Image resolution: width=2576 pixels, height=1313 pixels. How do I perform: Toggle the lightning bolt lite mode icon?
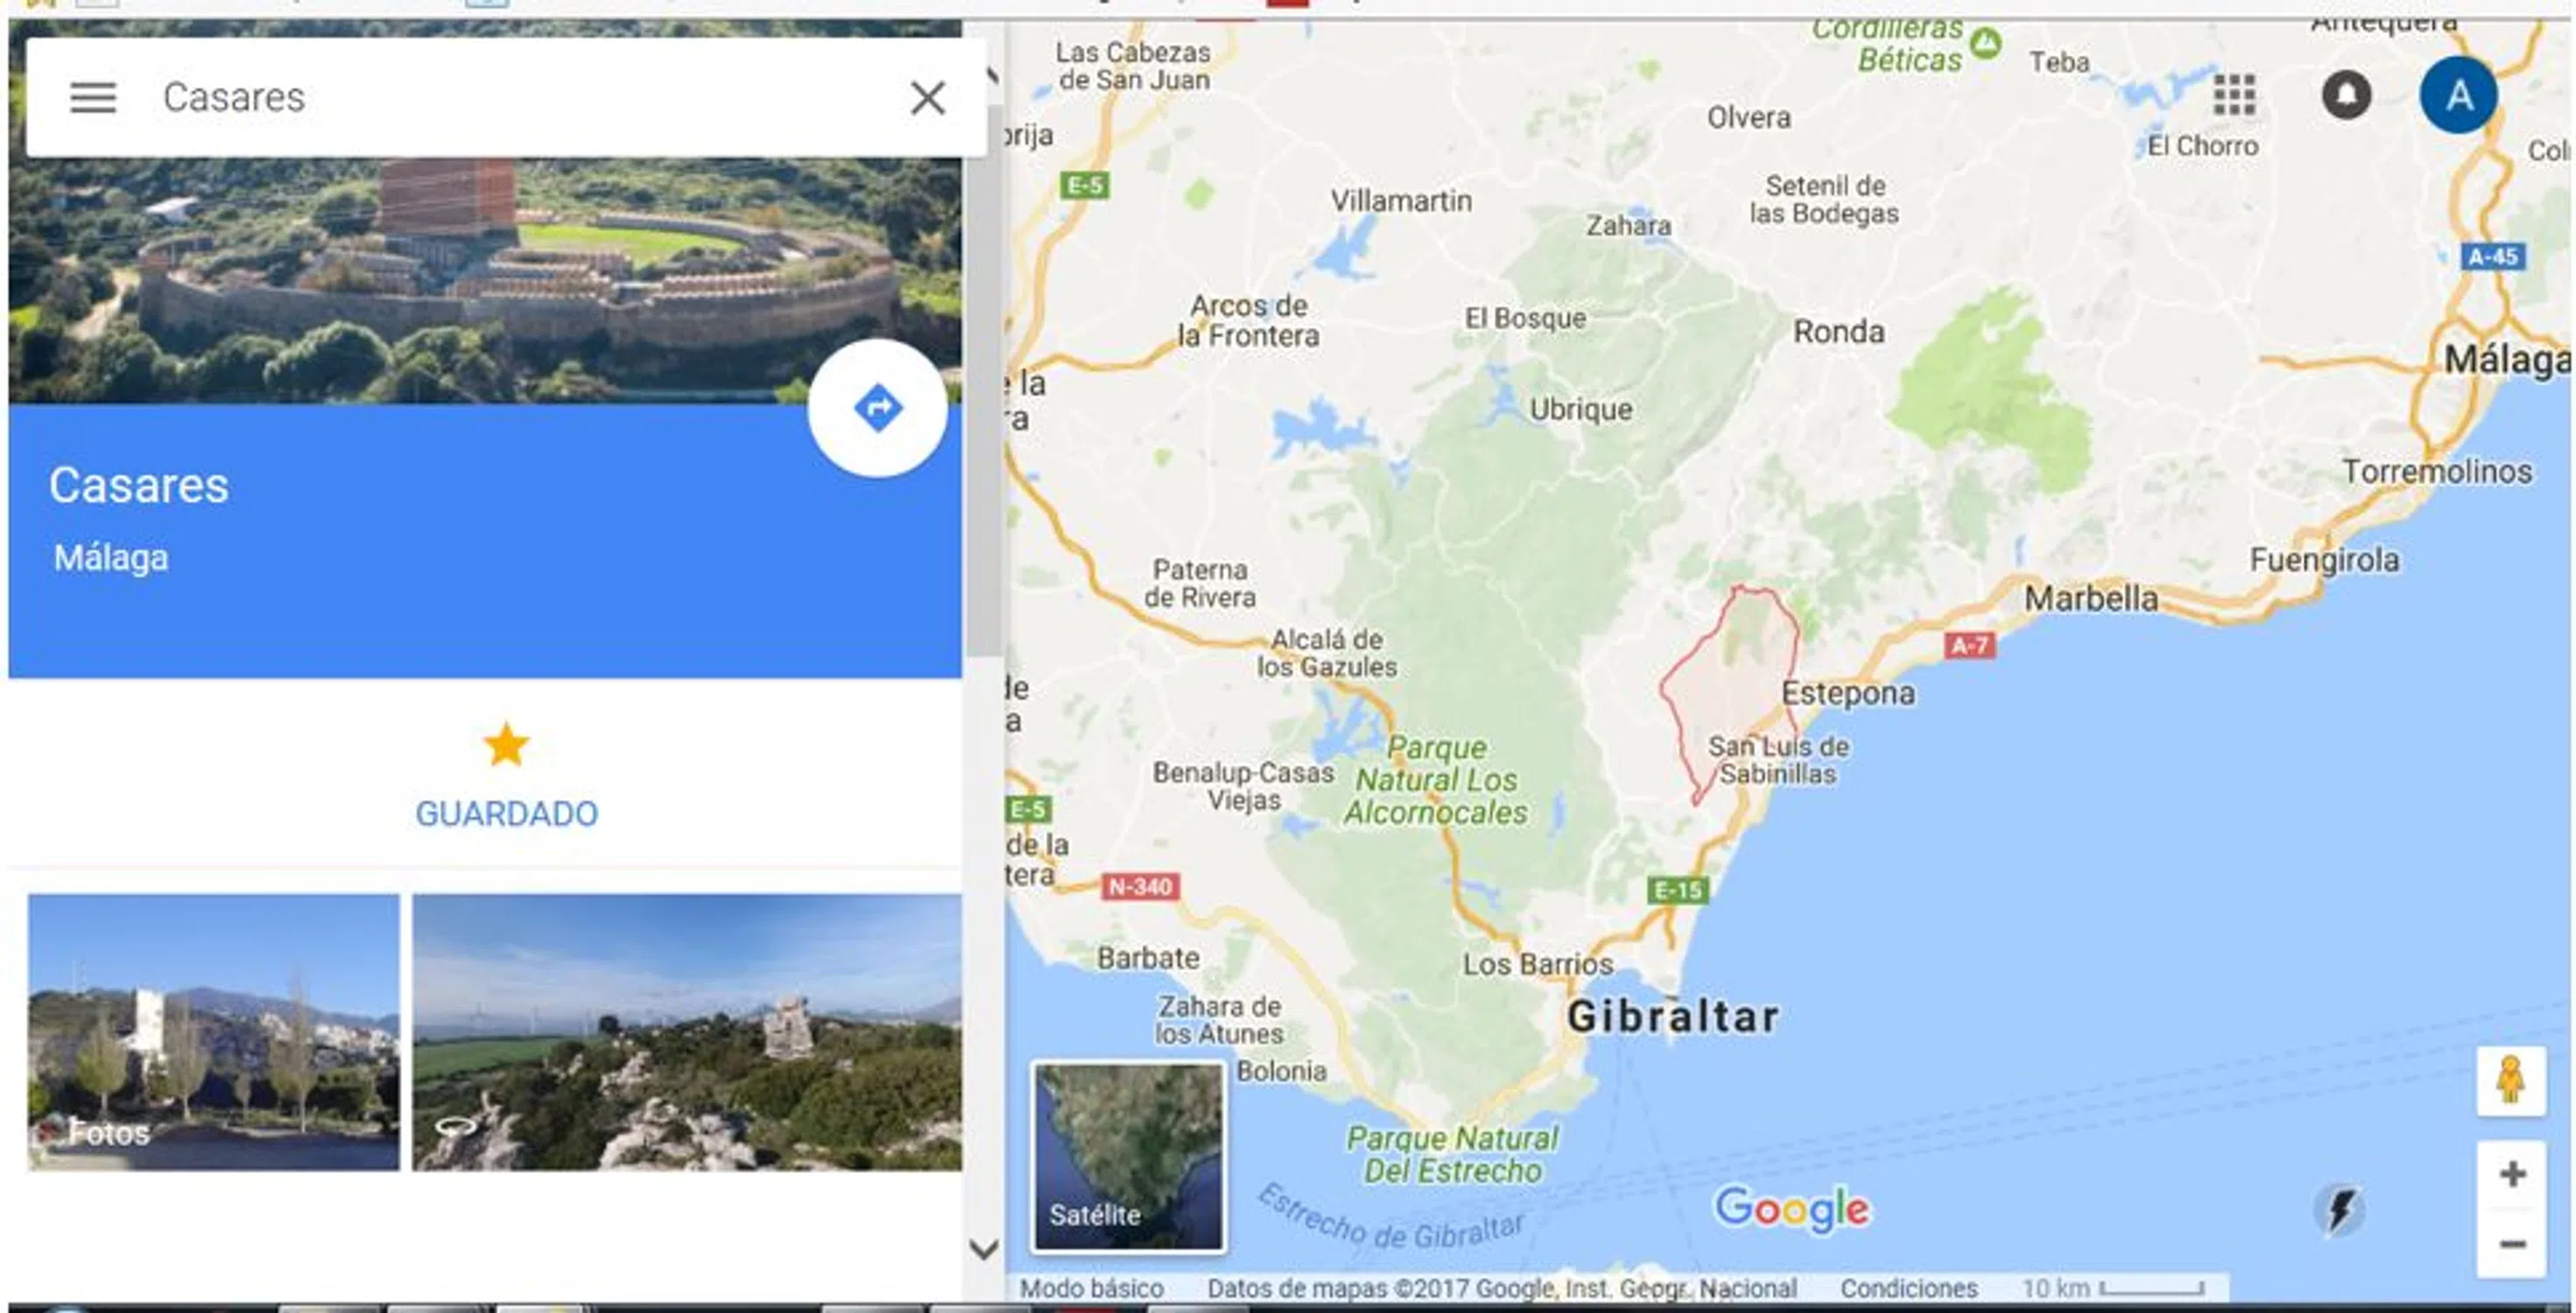(2340, 1210)
